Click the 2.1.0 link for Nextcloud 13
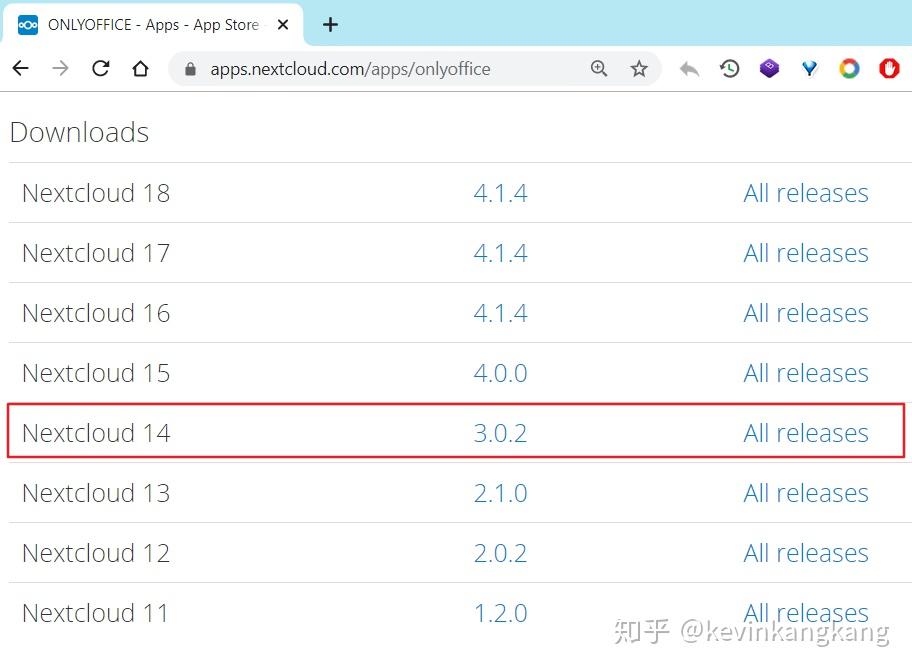The image size is (912, 672). (x=500, y=492)
